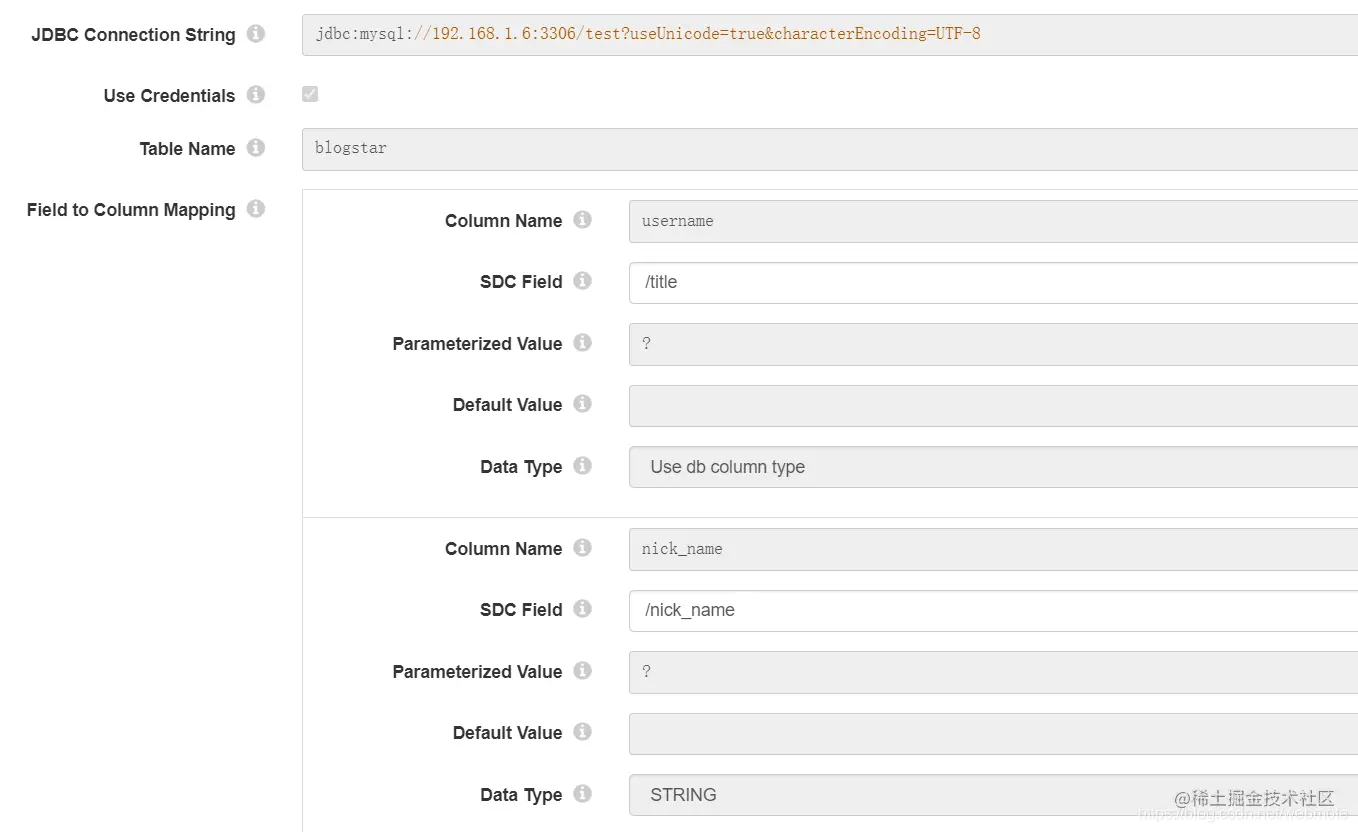
Task: Click info icon for username Column Name
Action: pyautogui.click(x=583, y=220)
